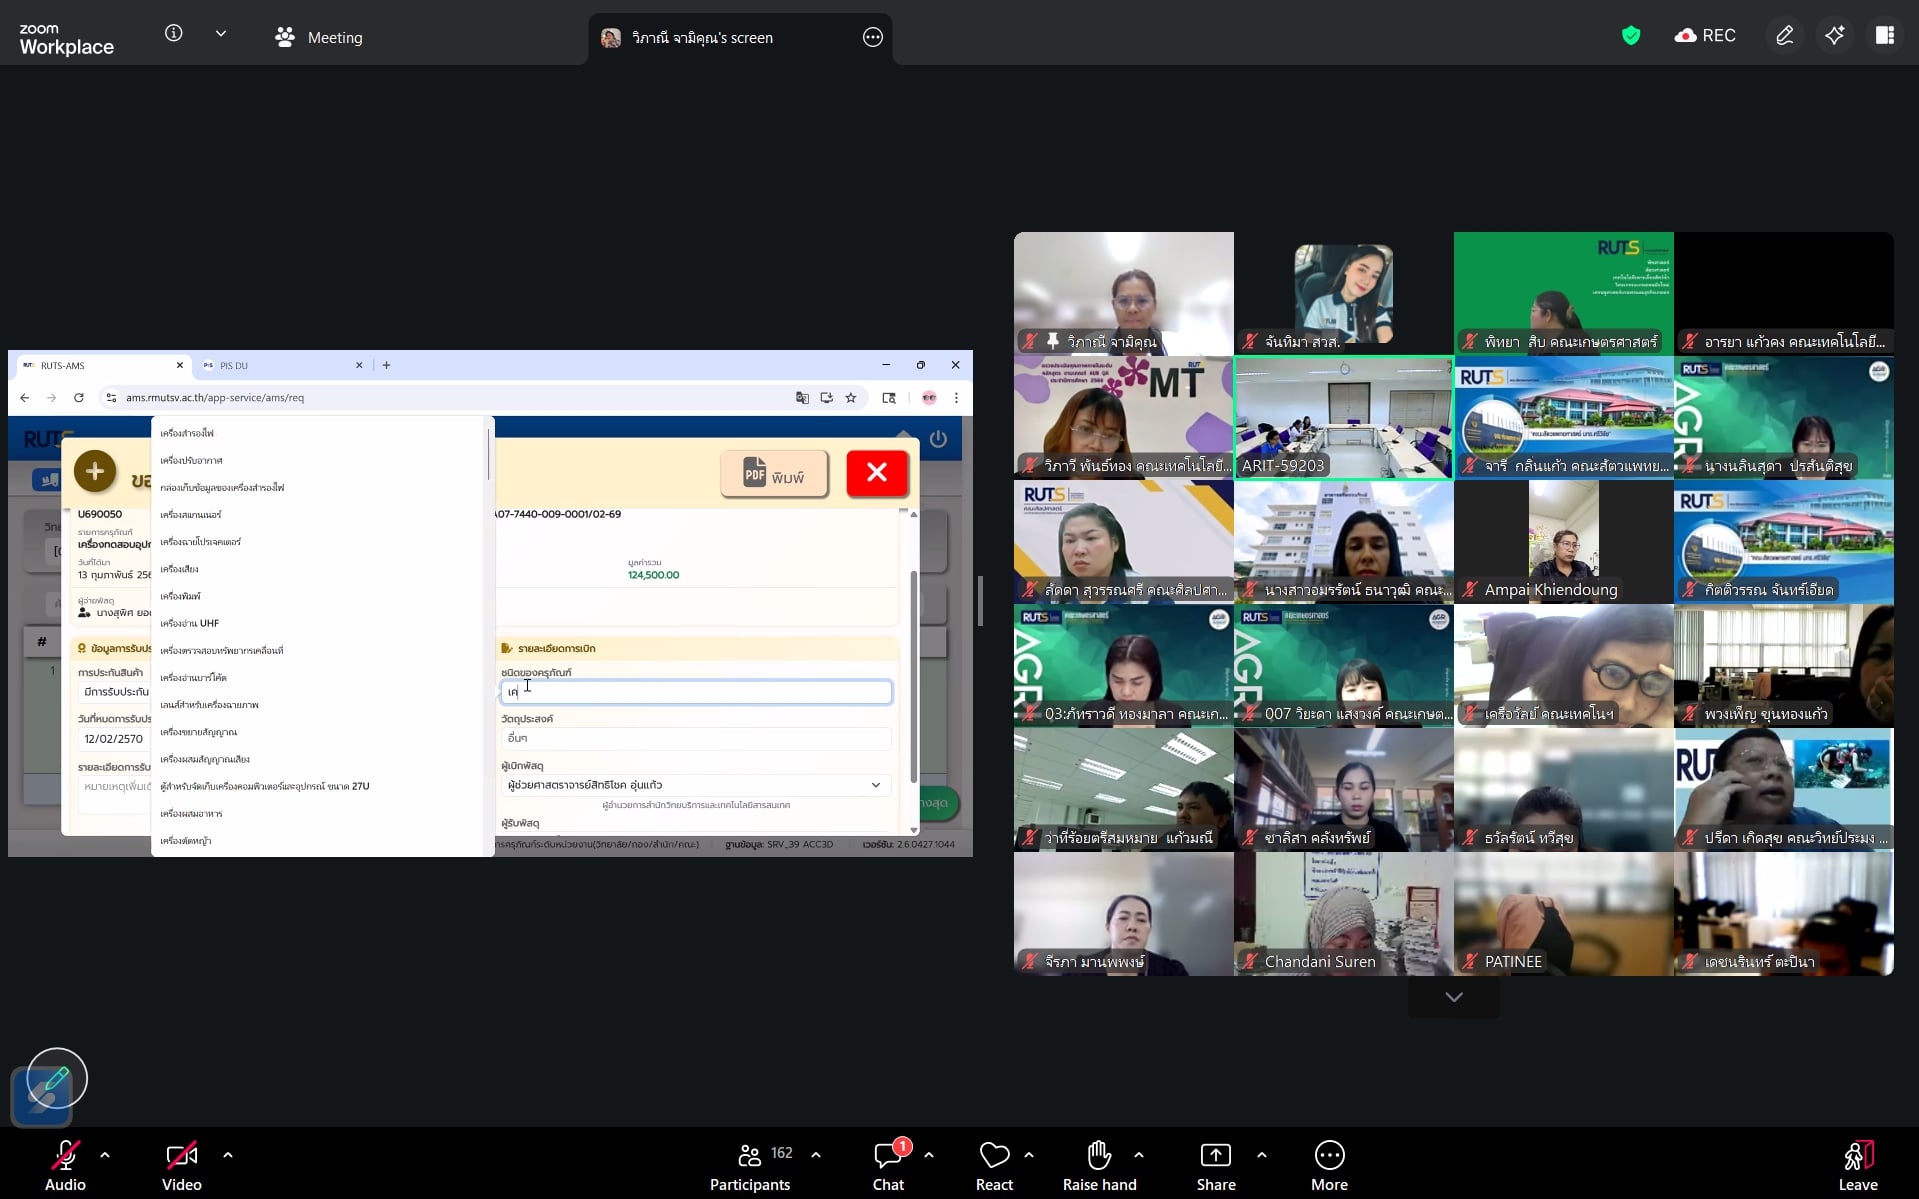Image resolution: width=1919 pixels, height=1199 pixels.
Task: Unmute the Audio microphone
Action: (65, 1156)
